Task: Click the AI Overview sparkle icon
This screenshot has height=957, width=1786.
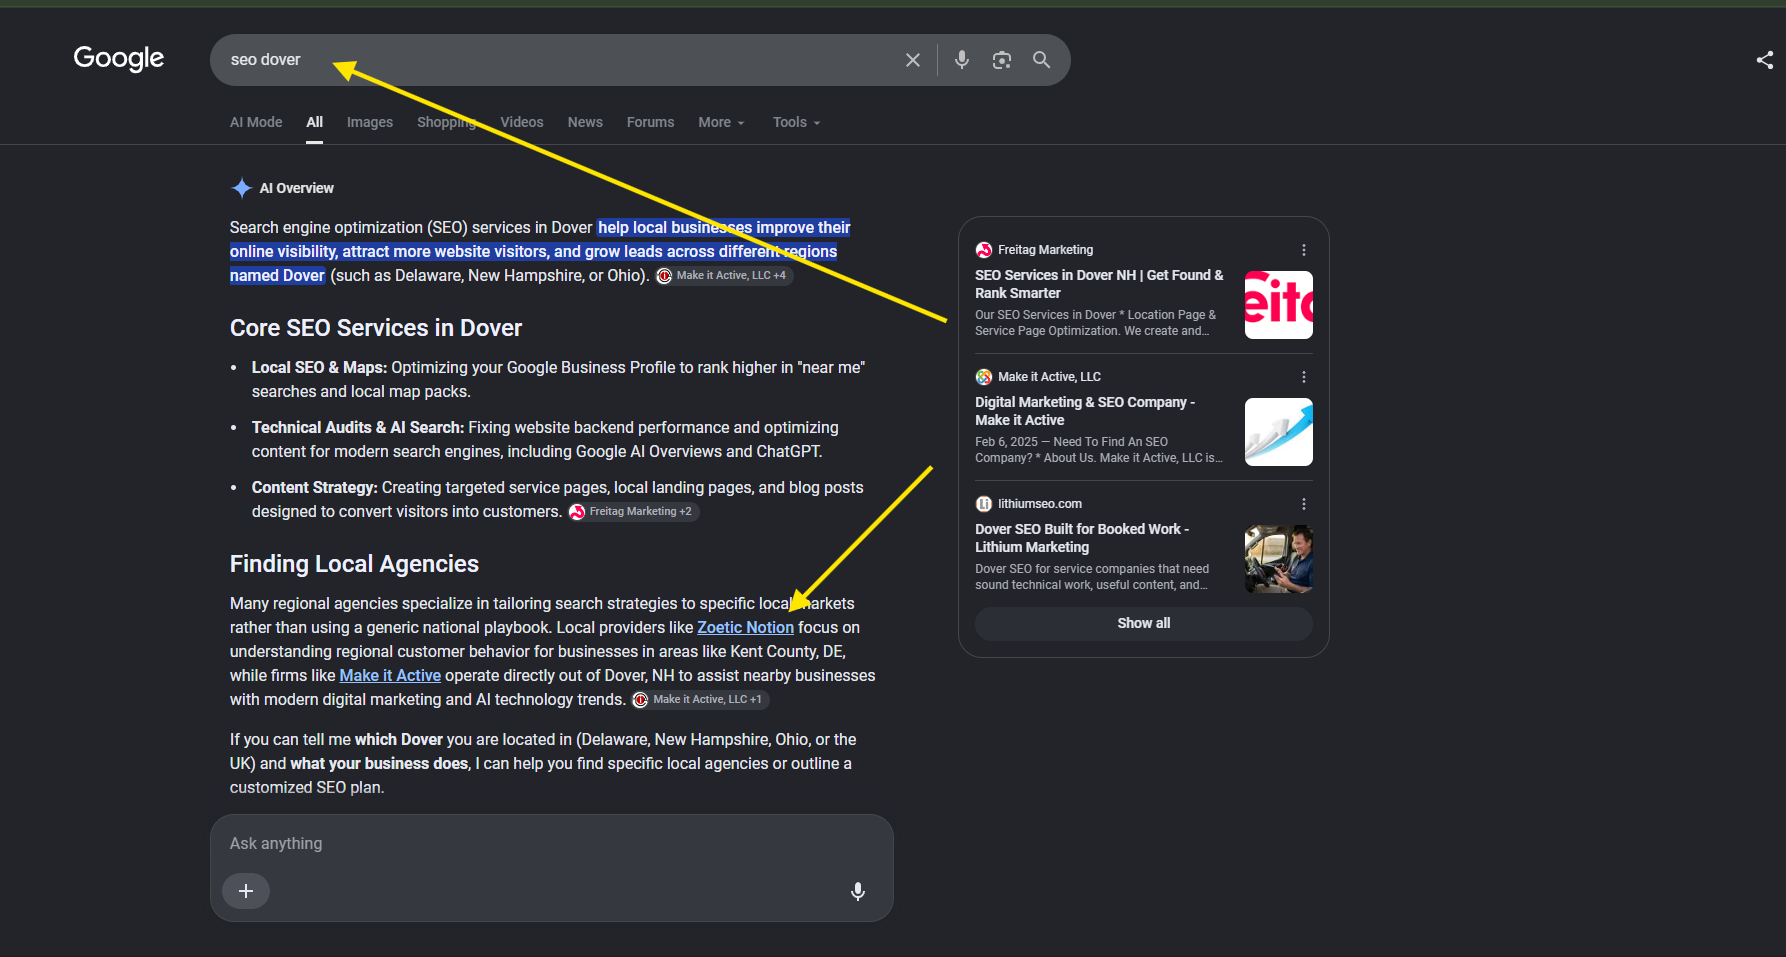Action: pos(242,188)
